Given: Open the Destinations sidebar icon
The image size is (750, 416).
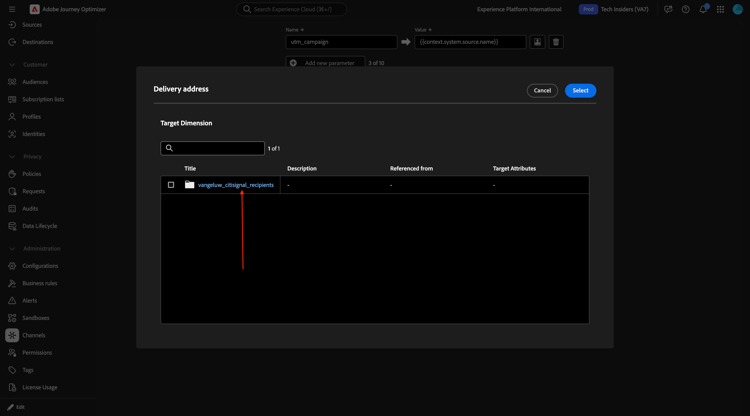Looking at the screenshot, I should point(12,42).
